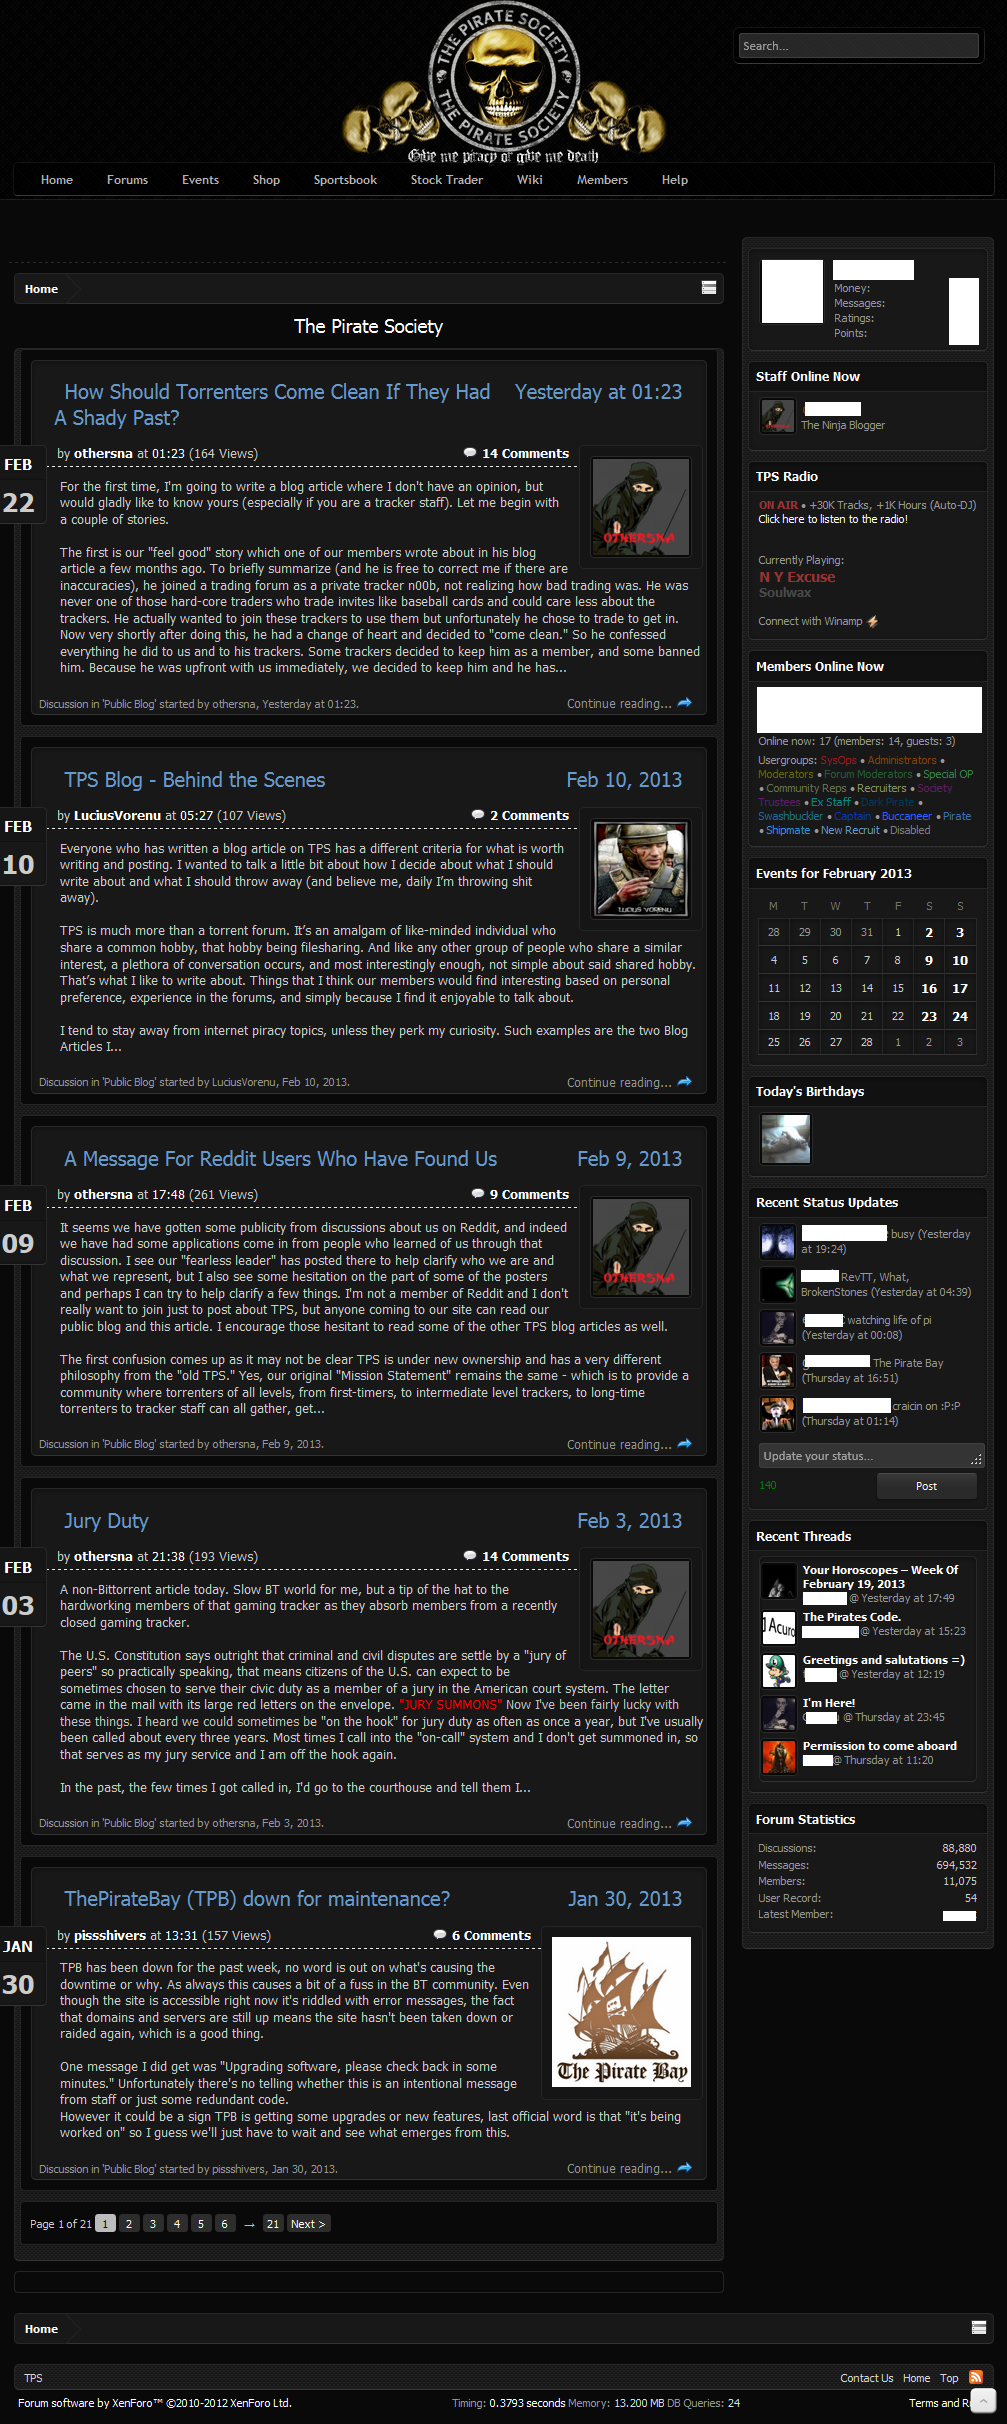Open the Ninja Blogger staff avatar
Viewport: 1007px width, 2424px height.
(777, 416)
